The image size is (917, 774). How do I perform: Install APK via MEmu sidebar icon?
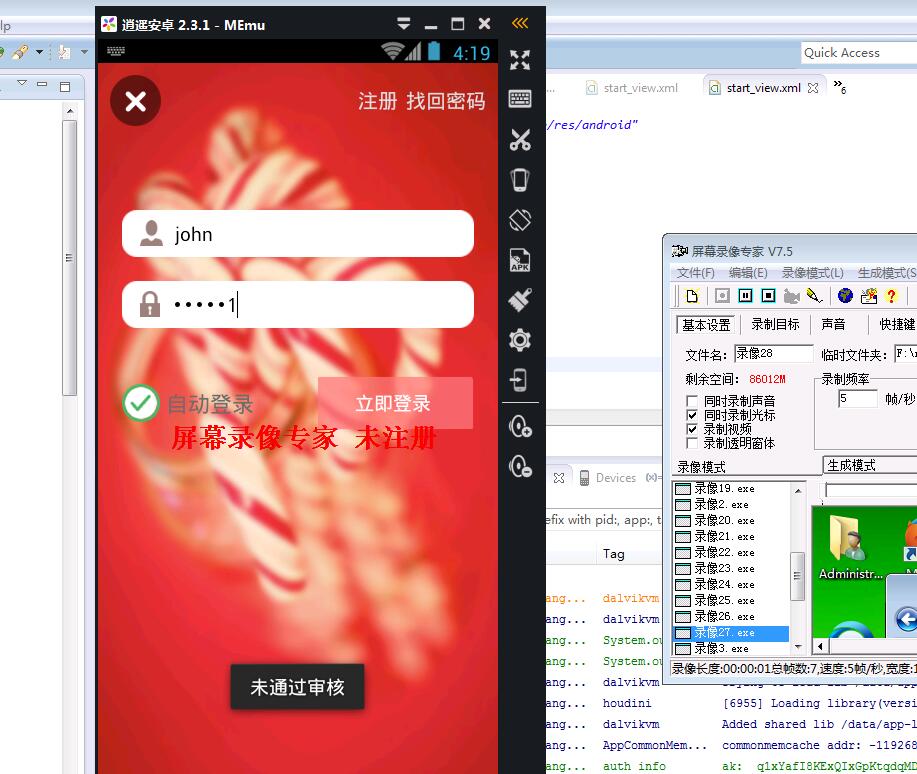pos(520,260)
